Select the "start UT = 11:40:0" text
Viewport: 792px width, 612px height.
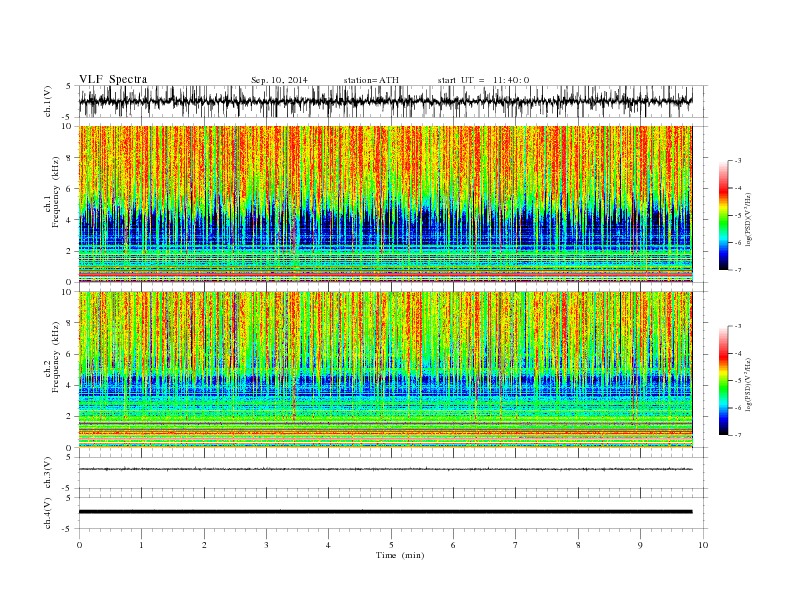pyautogui.click(x=483, y=80)
